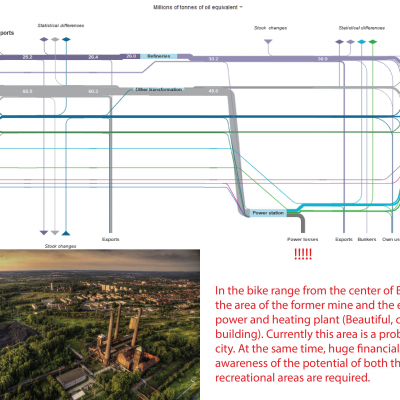
Task: Click the Power station node
Action: click(268, 213)
